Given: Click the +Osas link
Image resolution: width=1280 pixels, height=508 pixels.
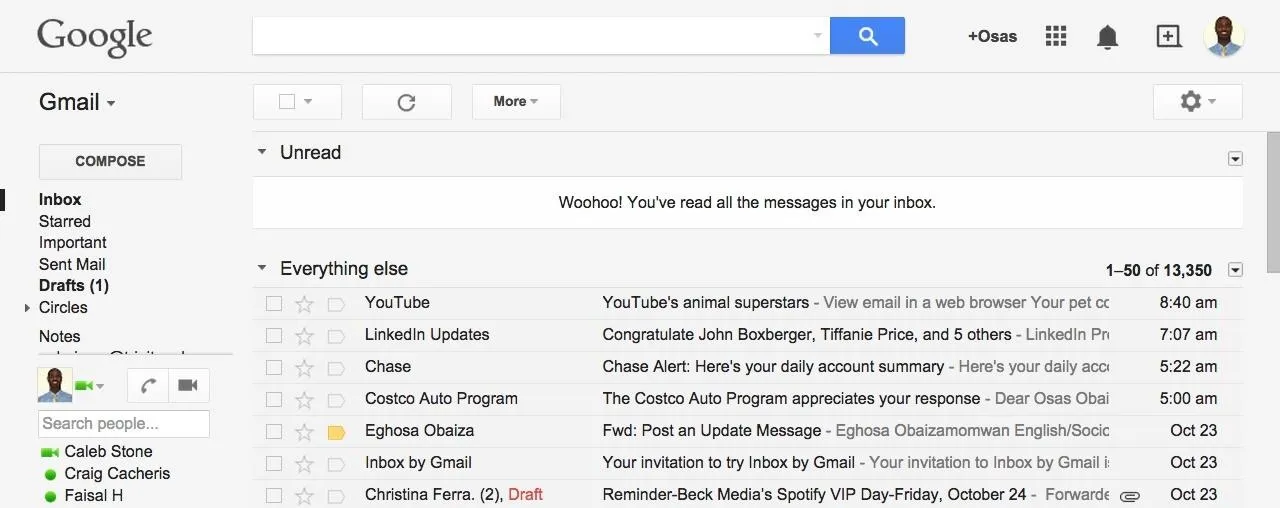Looking at the screenshot, I should (x=992, y=36).
